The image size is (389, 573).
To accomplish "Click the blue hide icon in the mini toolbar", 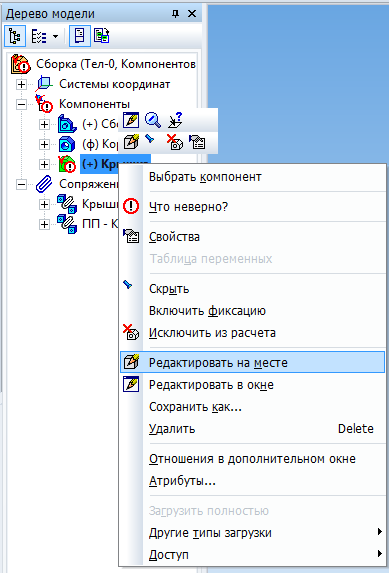I will click(150, 139).
